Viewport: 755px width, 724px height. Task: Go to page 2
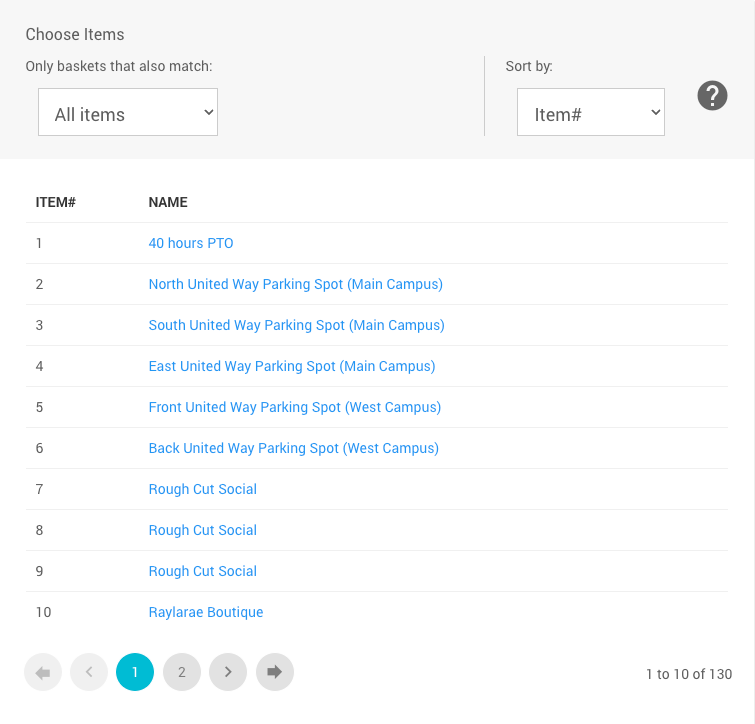(x=182, y=673)
